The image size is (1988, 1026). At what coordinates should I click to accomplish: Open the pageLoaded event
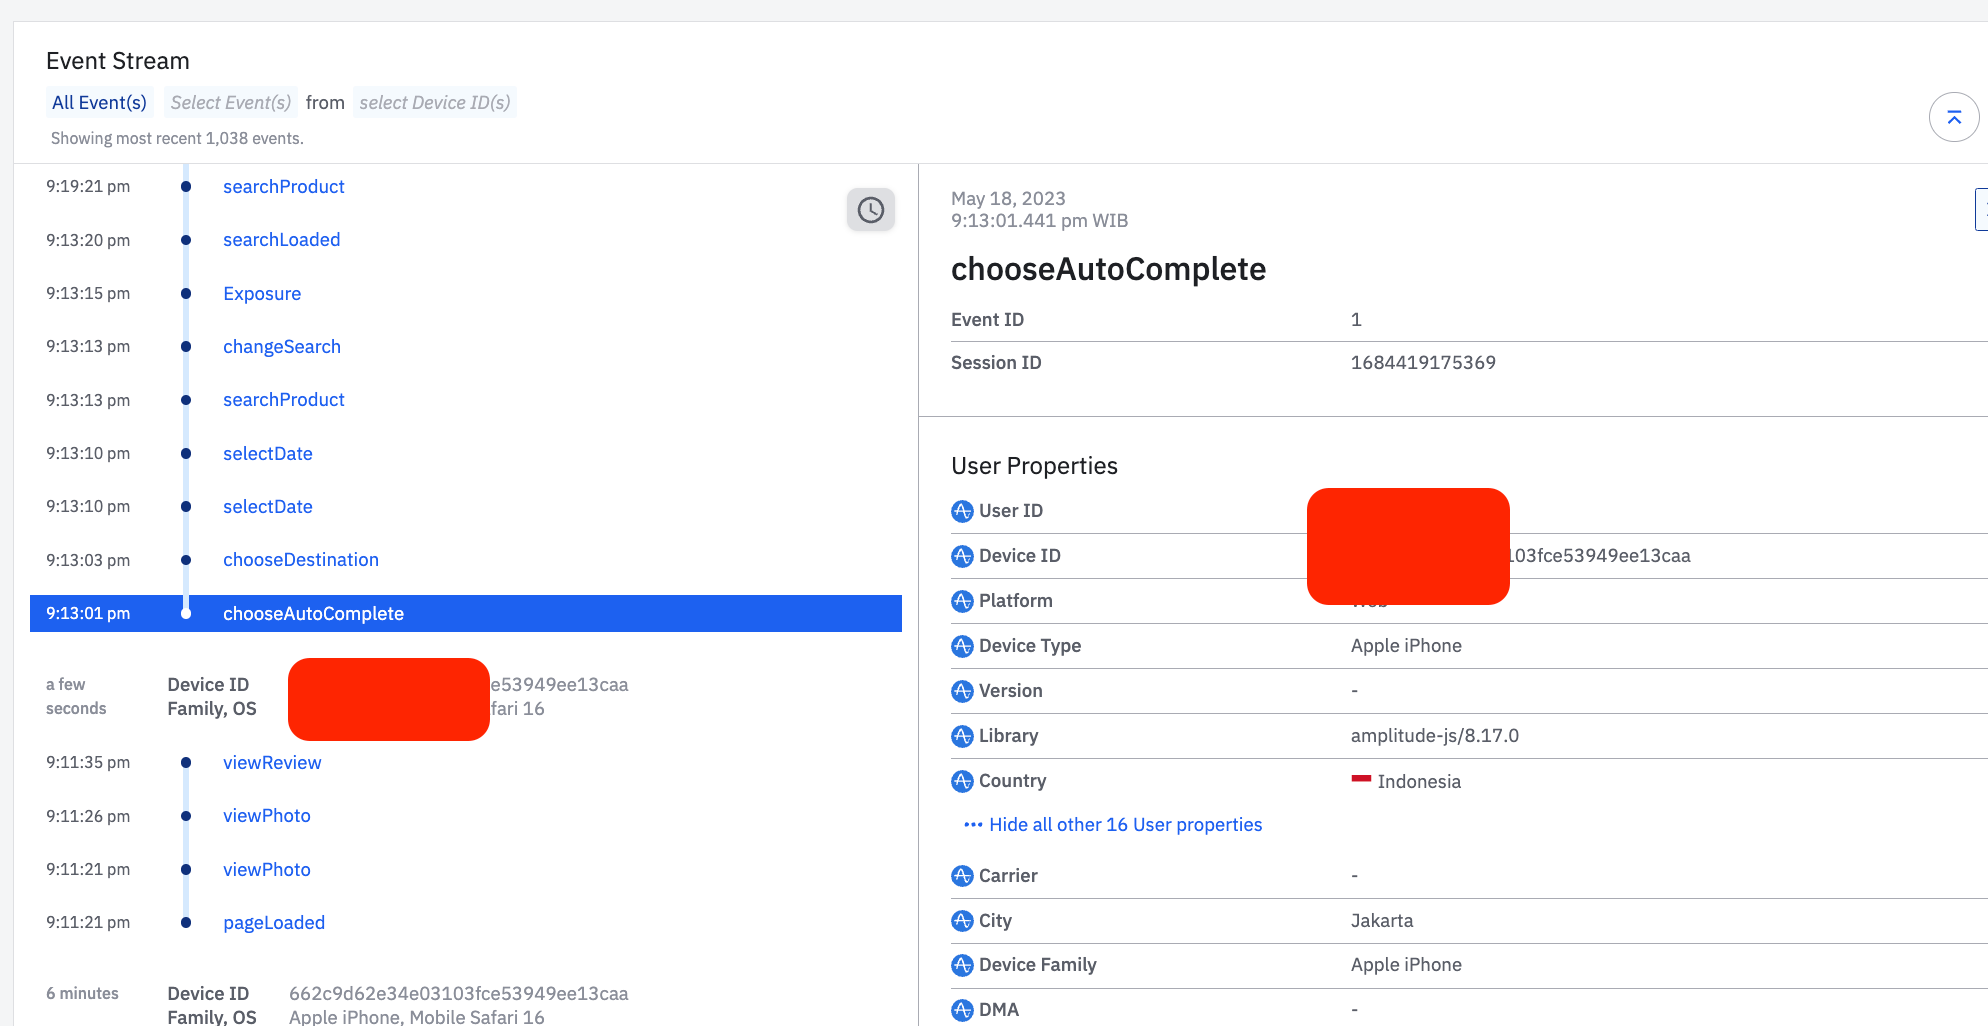click(x=274, y=923)
